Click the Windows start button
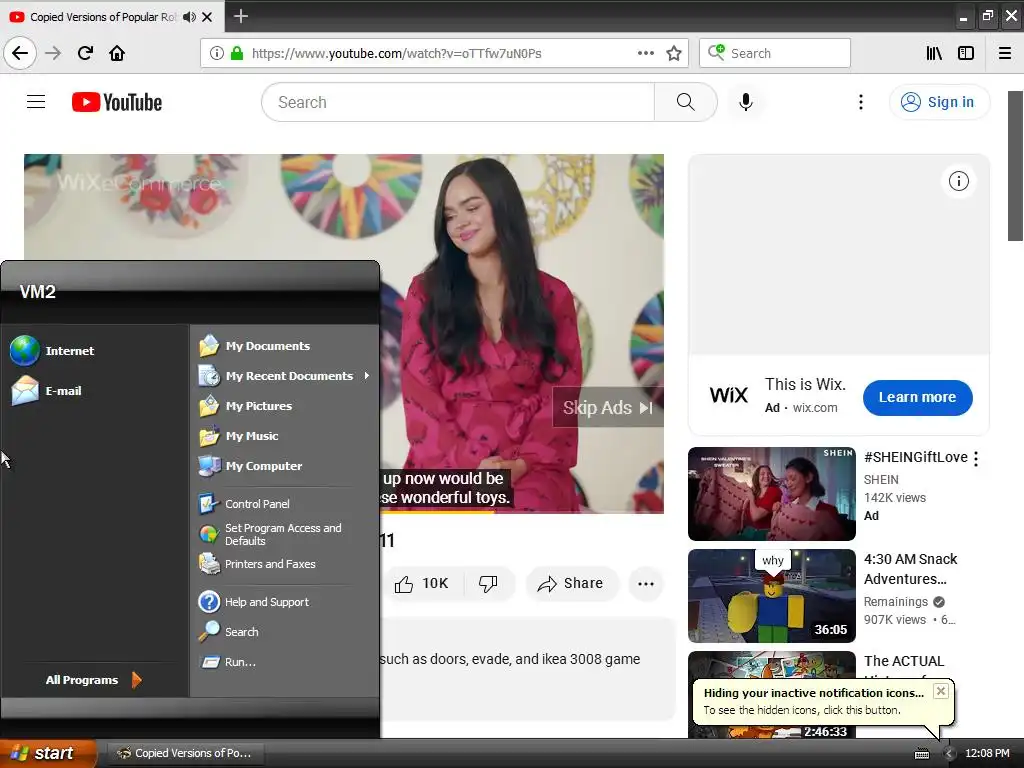 pos(48,753)
